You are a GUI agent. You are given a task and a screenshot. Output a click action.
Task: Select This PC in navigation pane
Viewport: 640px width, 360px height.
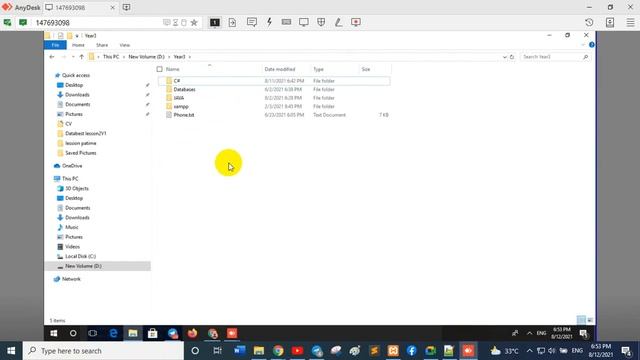pyautogui.click(x=70, y=179)
